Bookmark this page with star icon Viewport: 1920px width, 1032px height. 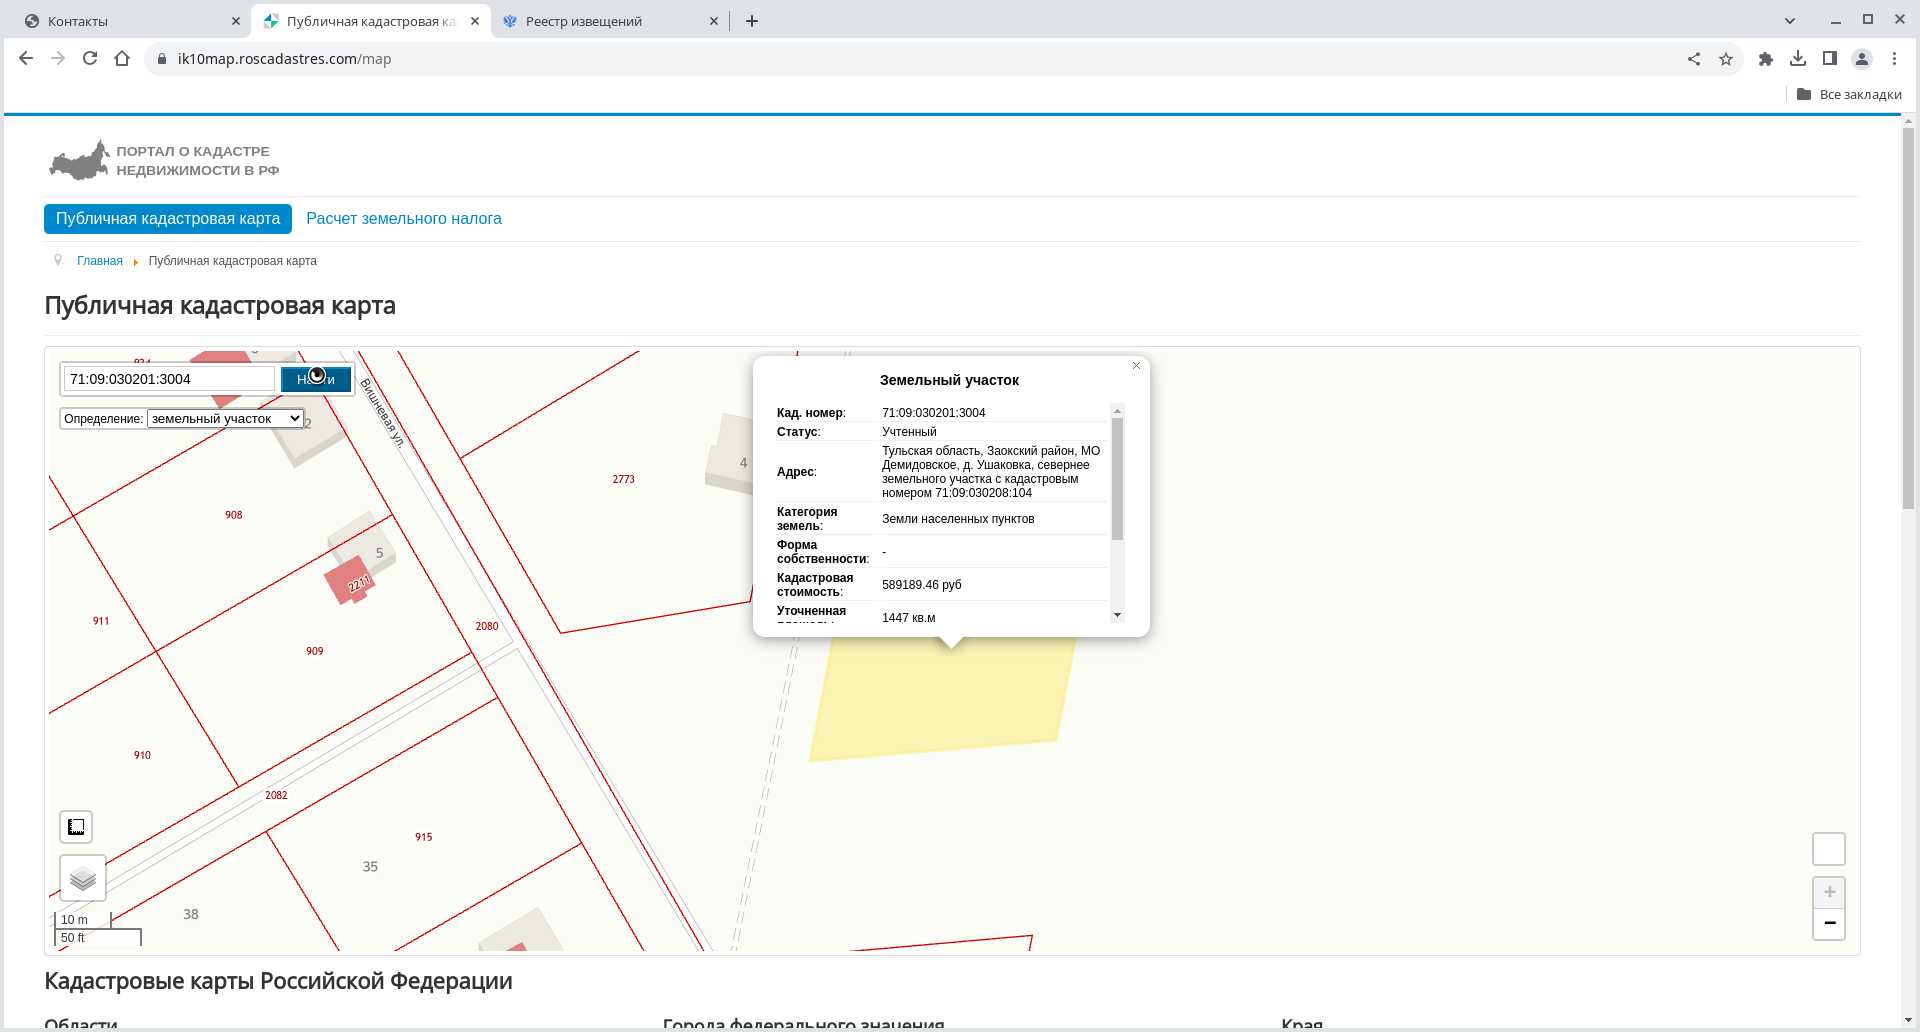[1726, 59]
